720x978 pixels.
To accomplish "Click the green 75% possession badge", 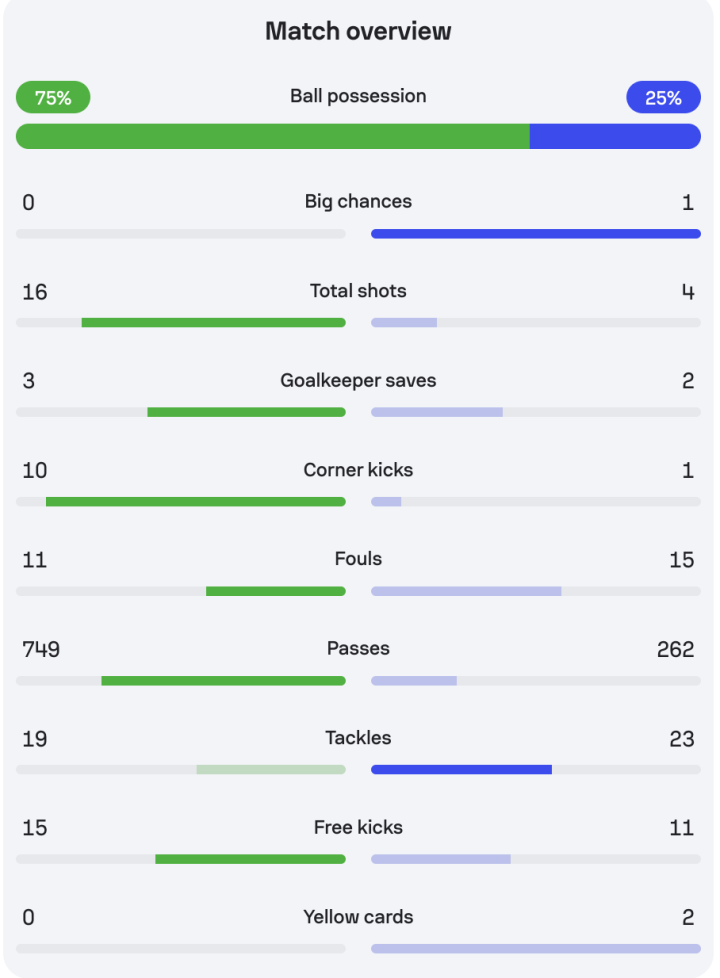I will [53, 97].
